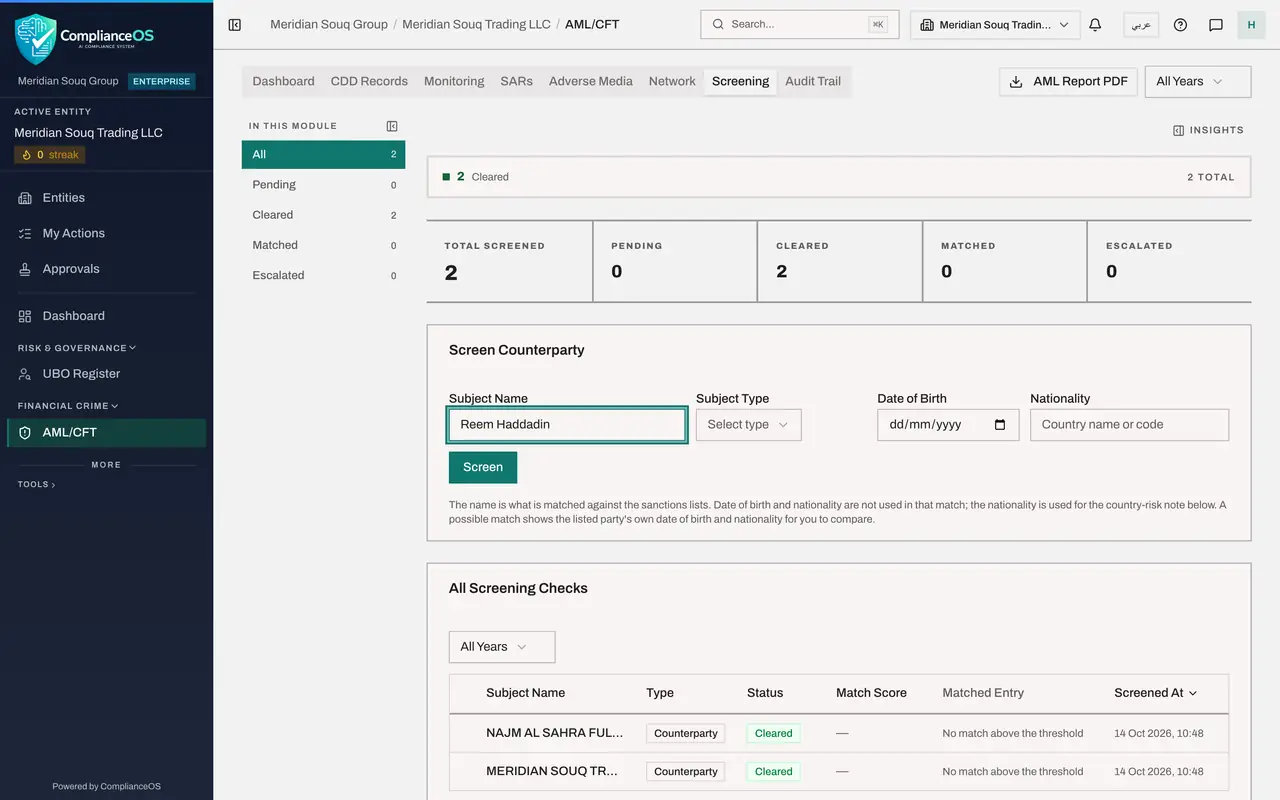Screen dimensions: 1280x800
Task: Collapse the In This Module panel
Action: (392, 126)
